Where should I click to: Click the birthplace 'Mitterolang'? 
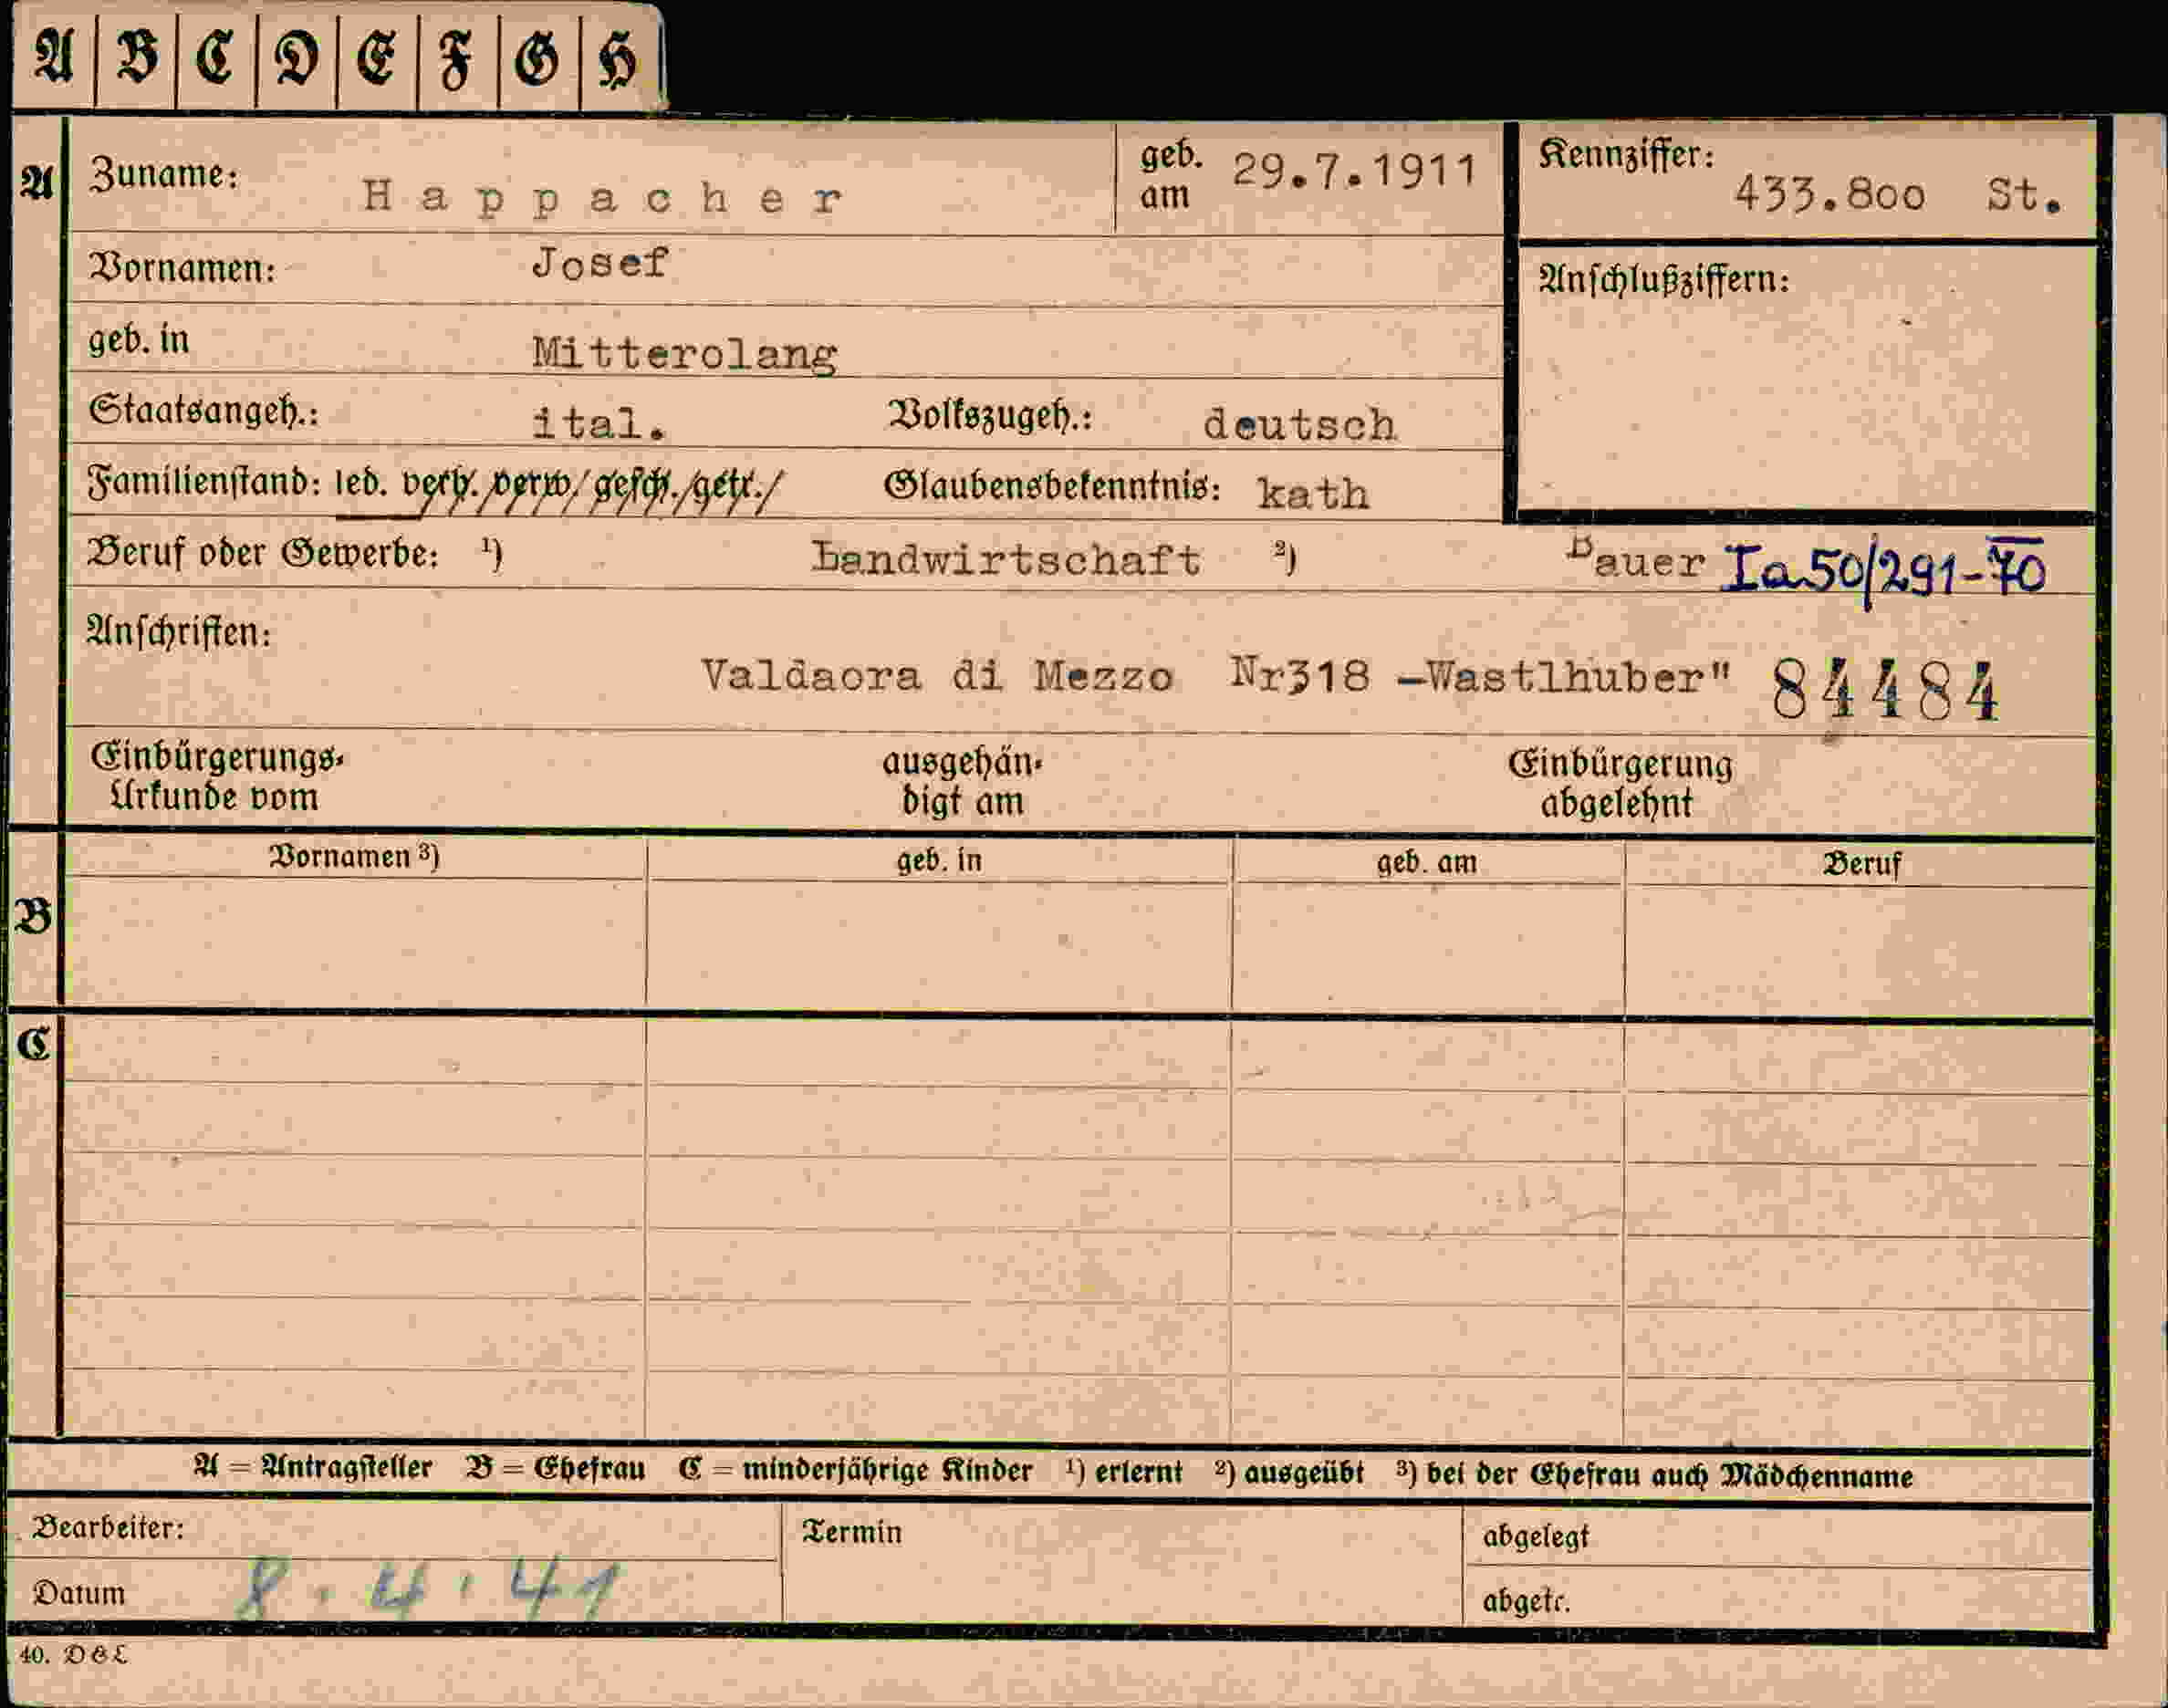tap(685, 354)
